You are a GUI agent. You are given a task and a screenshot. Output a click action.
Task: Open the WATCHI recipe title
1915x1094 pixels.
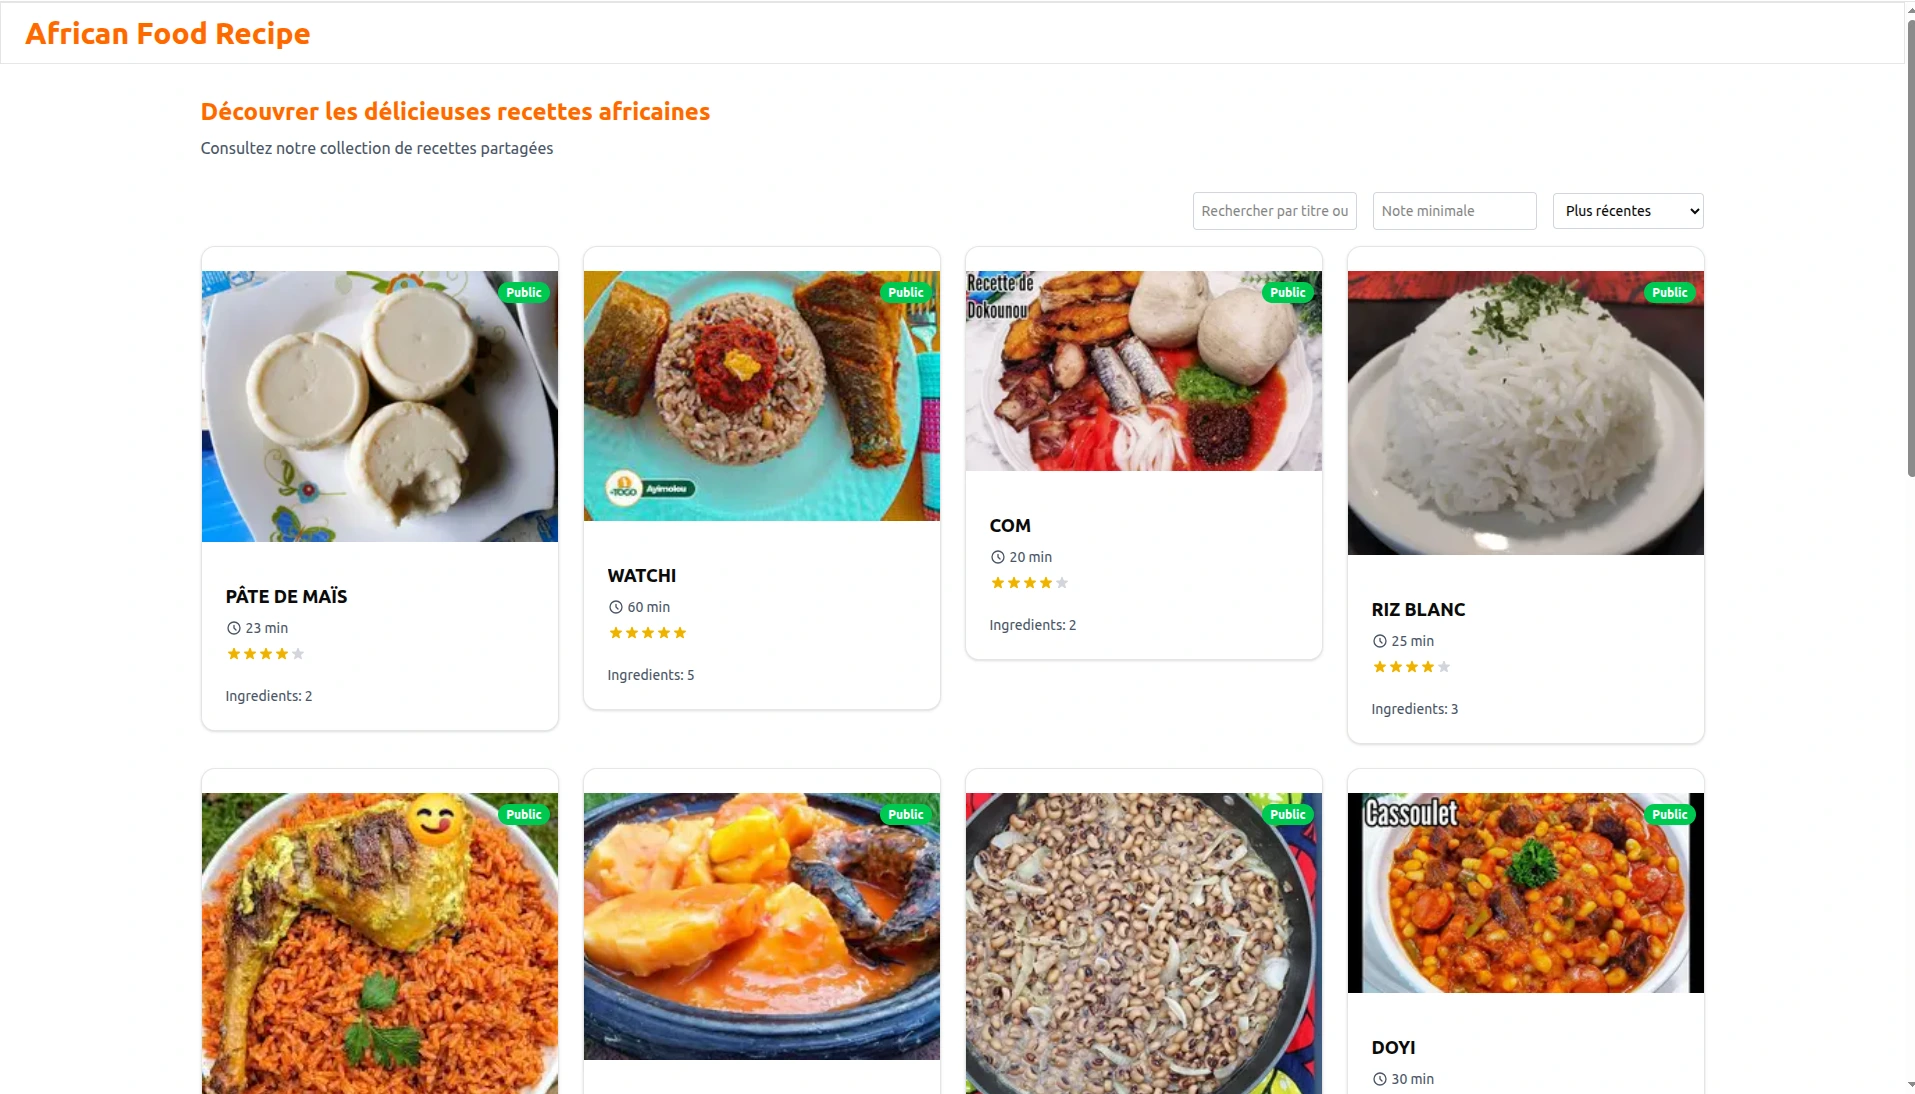click(641, 576)
